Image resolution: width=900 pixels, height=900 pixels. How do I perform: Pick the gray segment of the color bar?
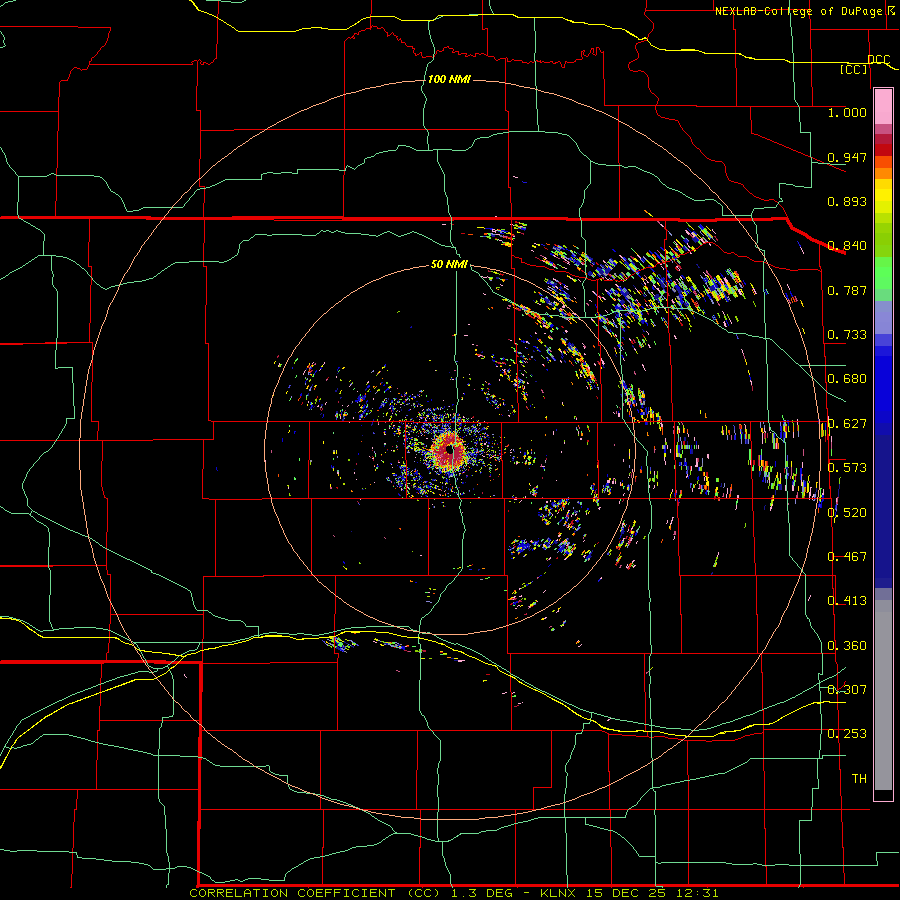(x=883, y=695)
